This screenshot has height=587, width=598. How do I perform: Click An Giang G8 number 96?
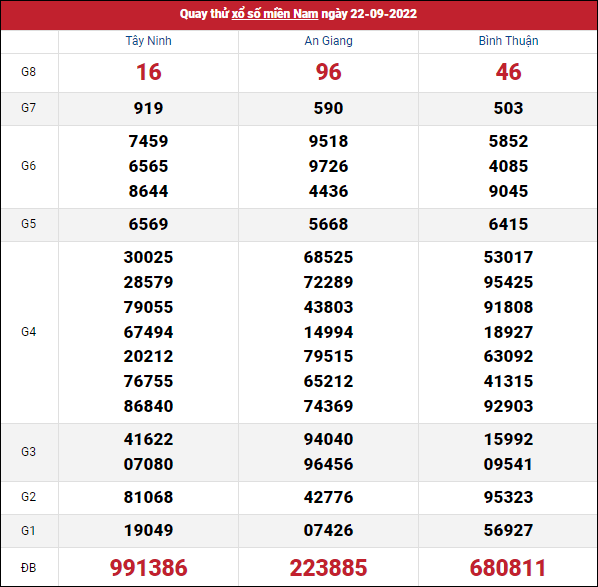[x=328, y=72]
